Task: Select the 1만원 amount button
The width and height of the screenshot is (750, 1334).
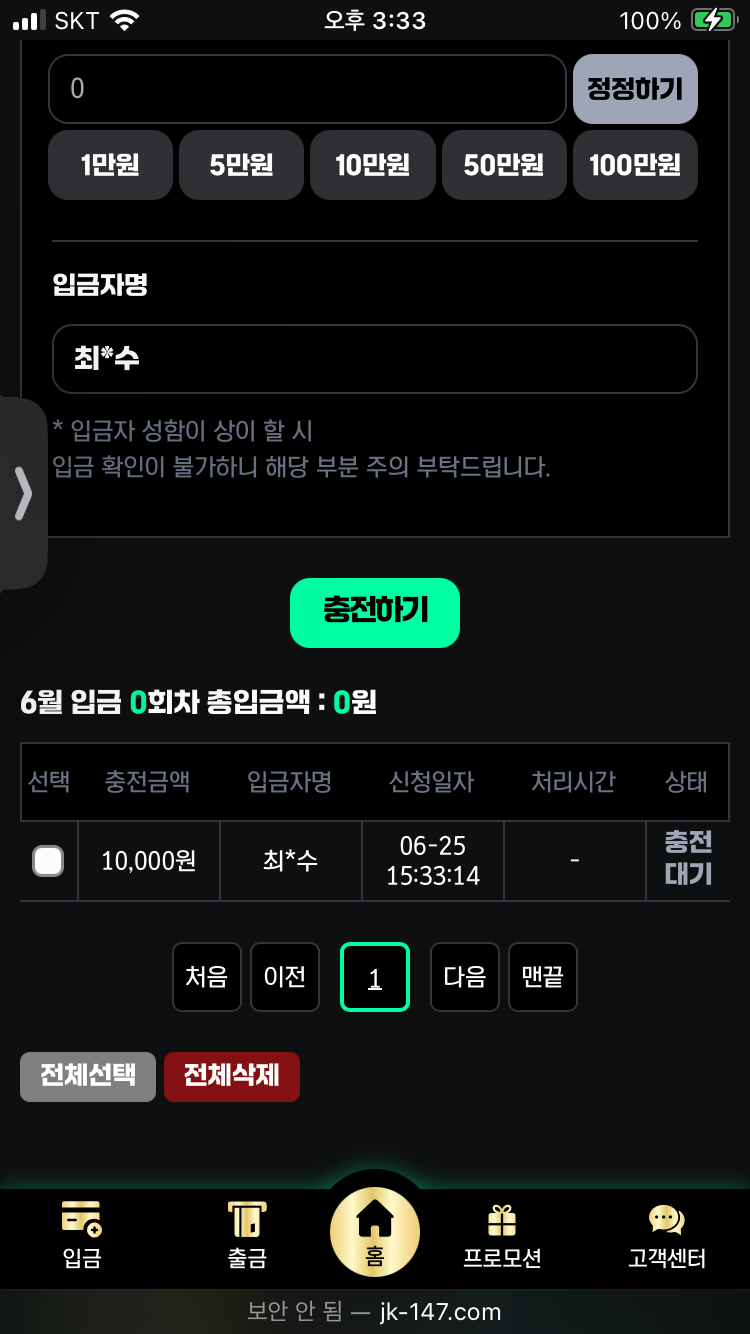Action: click(110, 165)
